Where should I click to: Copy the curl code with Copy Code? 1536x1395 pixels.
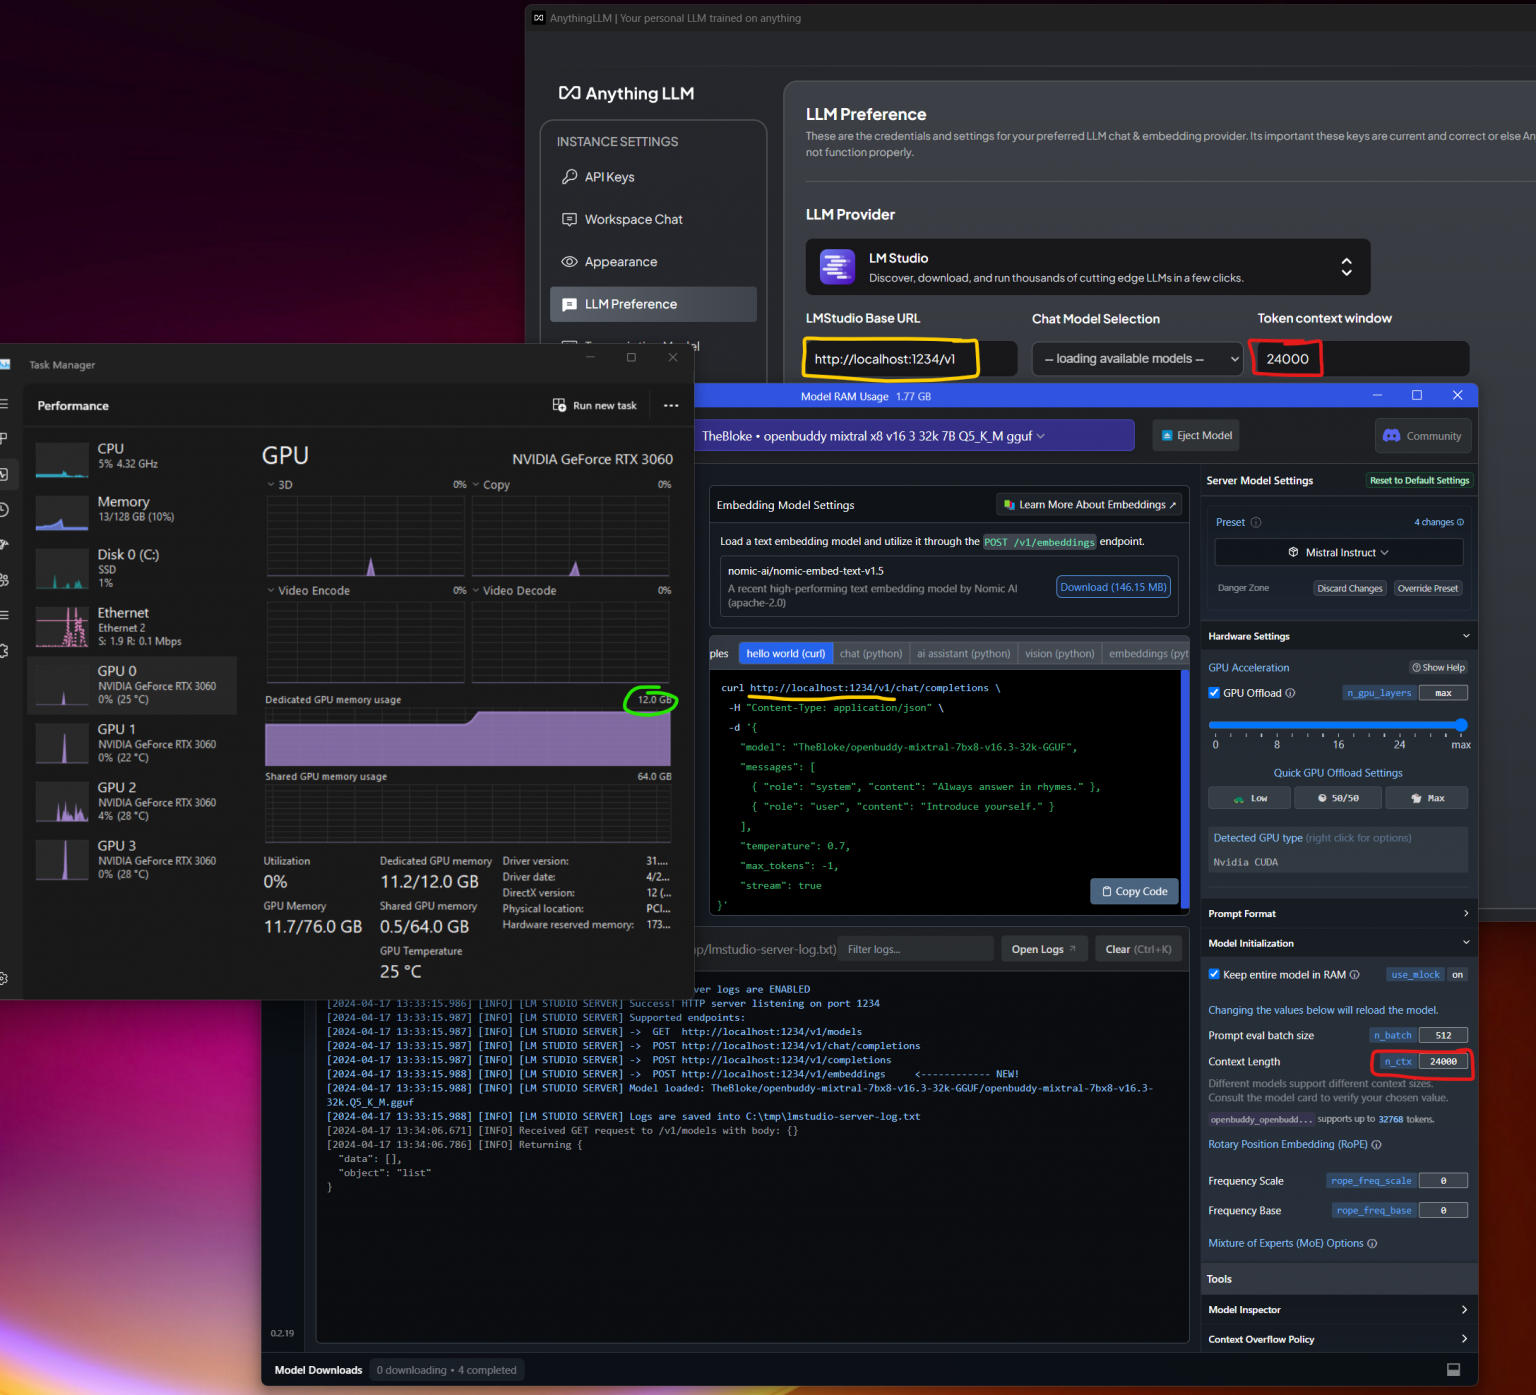coord(1134,891)
